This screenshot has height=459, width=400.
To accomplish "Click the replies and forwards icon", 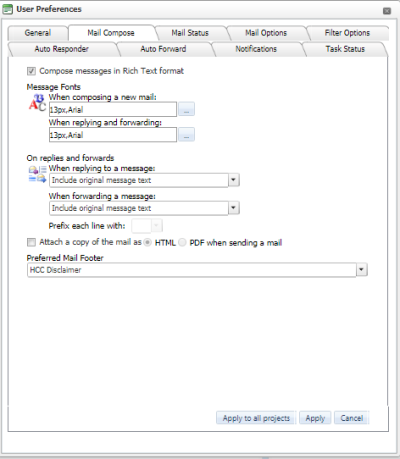I will 37,174.
